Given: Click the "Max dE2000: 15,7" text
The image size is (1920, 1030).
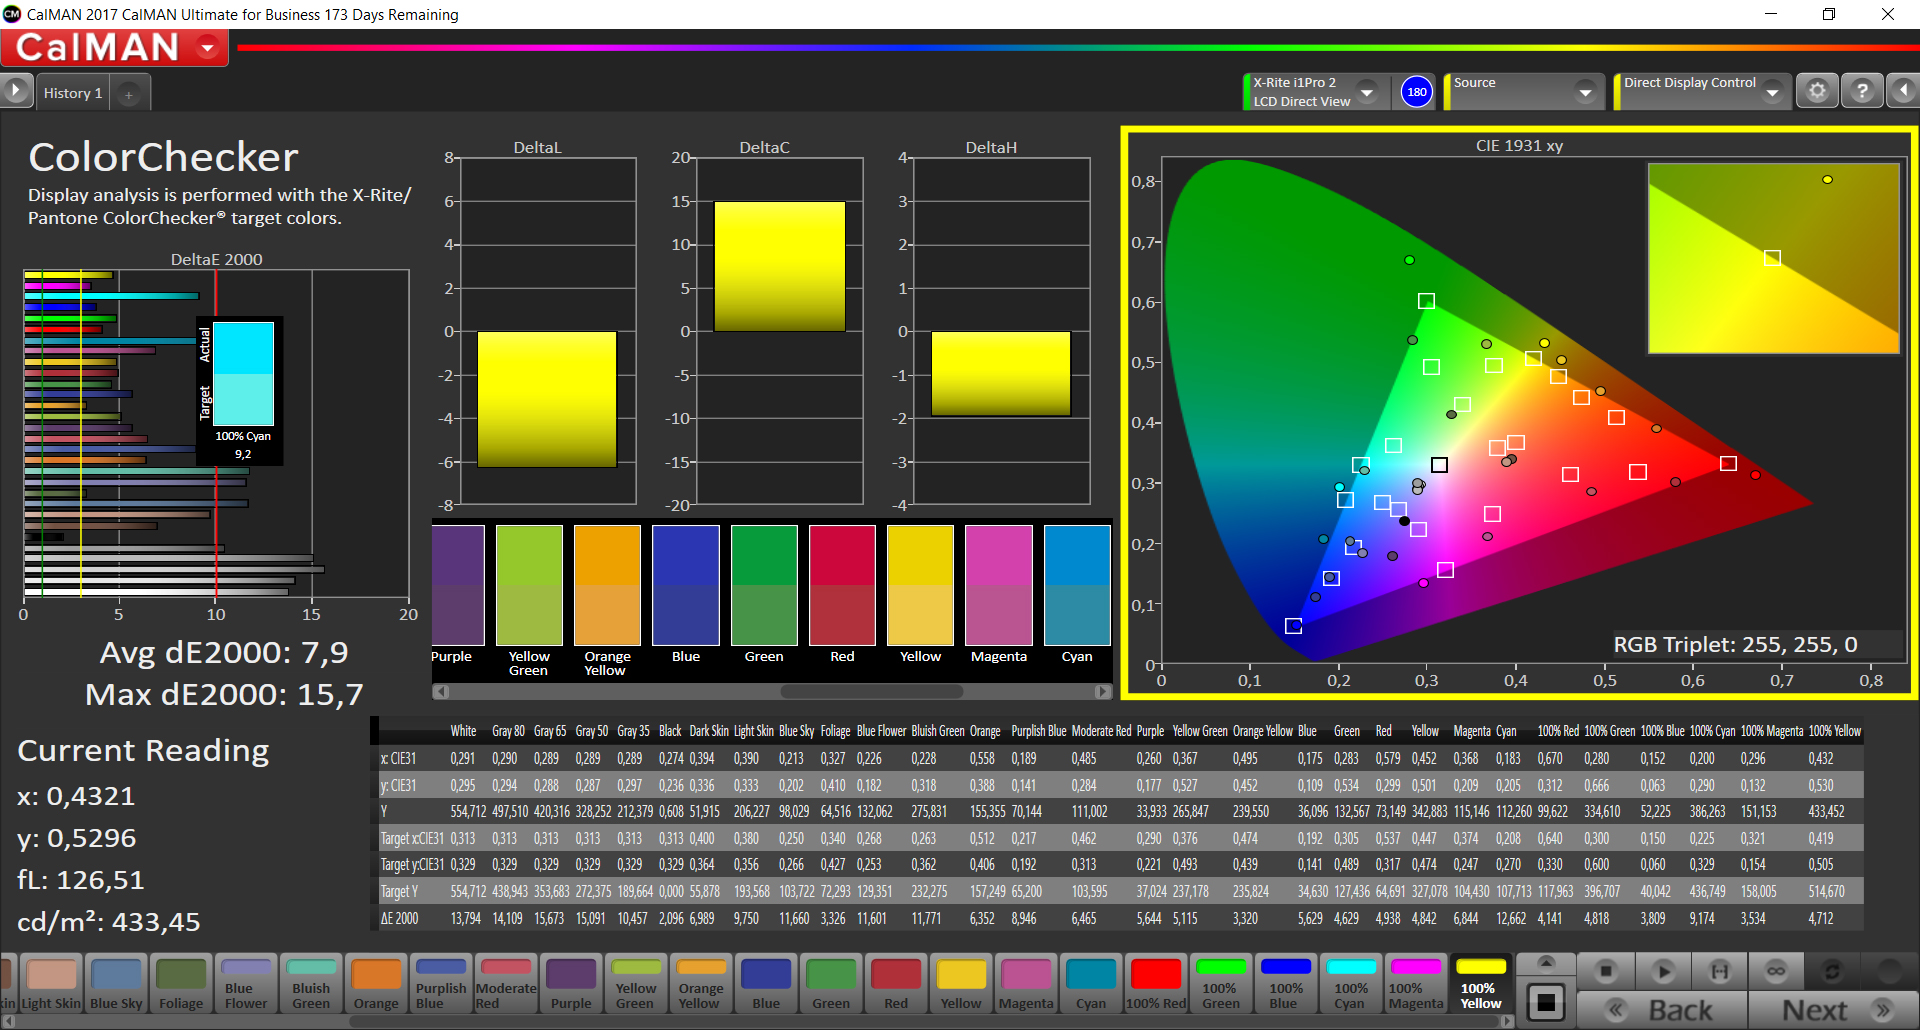Looking at the screenshot, I should tap(224, 694).
